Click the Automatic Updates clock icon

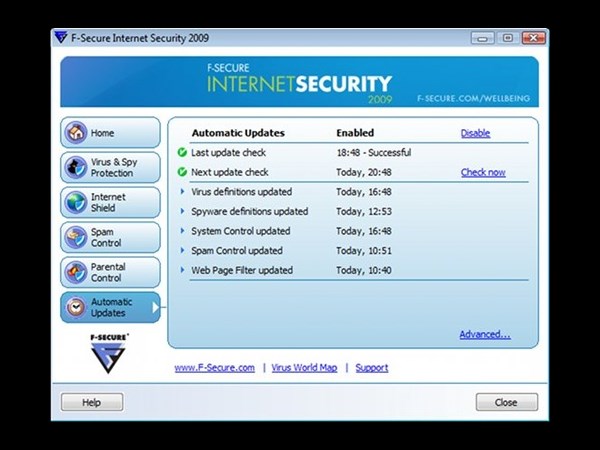coord(76,307)
